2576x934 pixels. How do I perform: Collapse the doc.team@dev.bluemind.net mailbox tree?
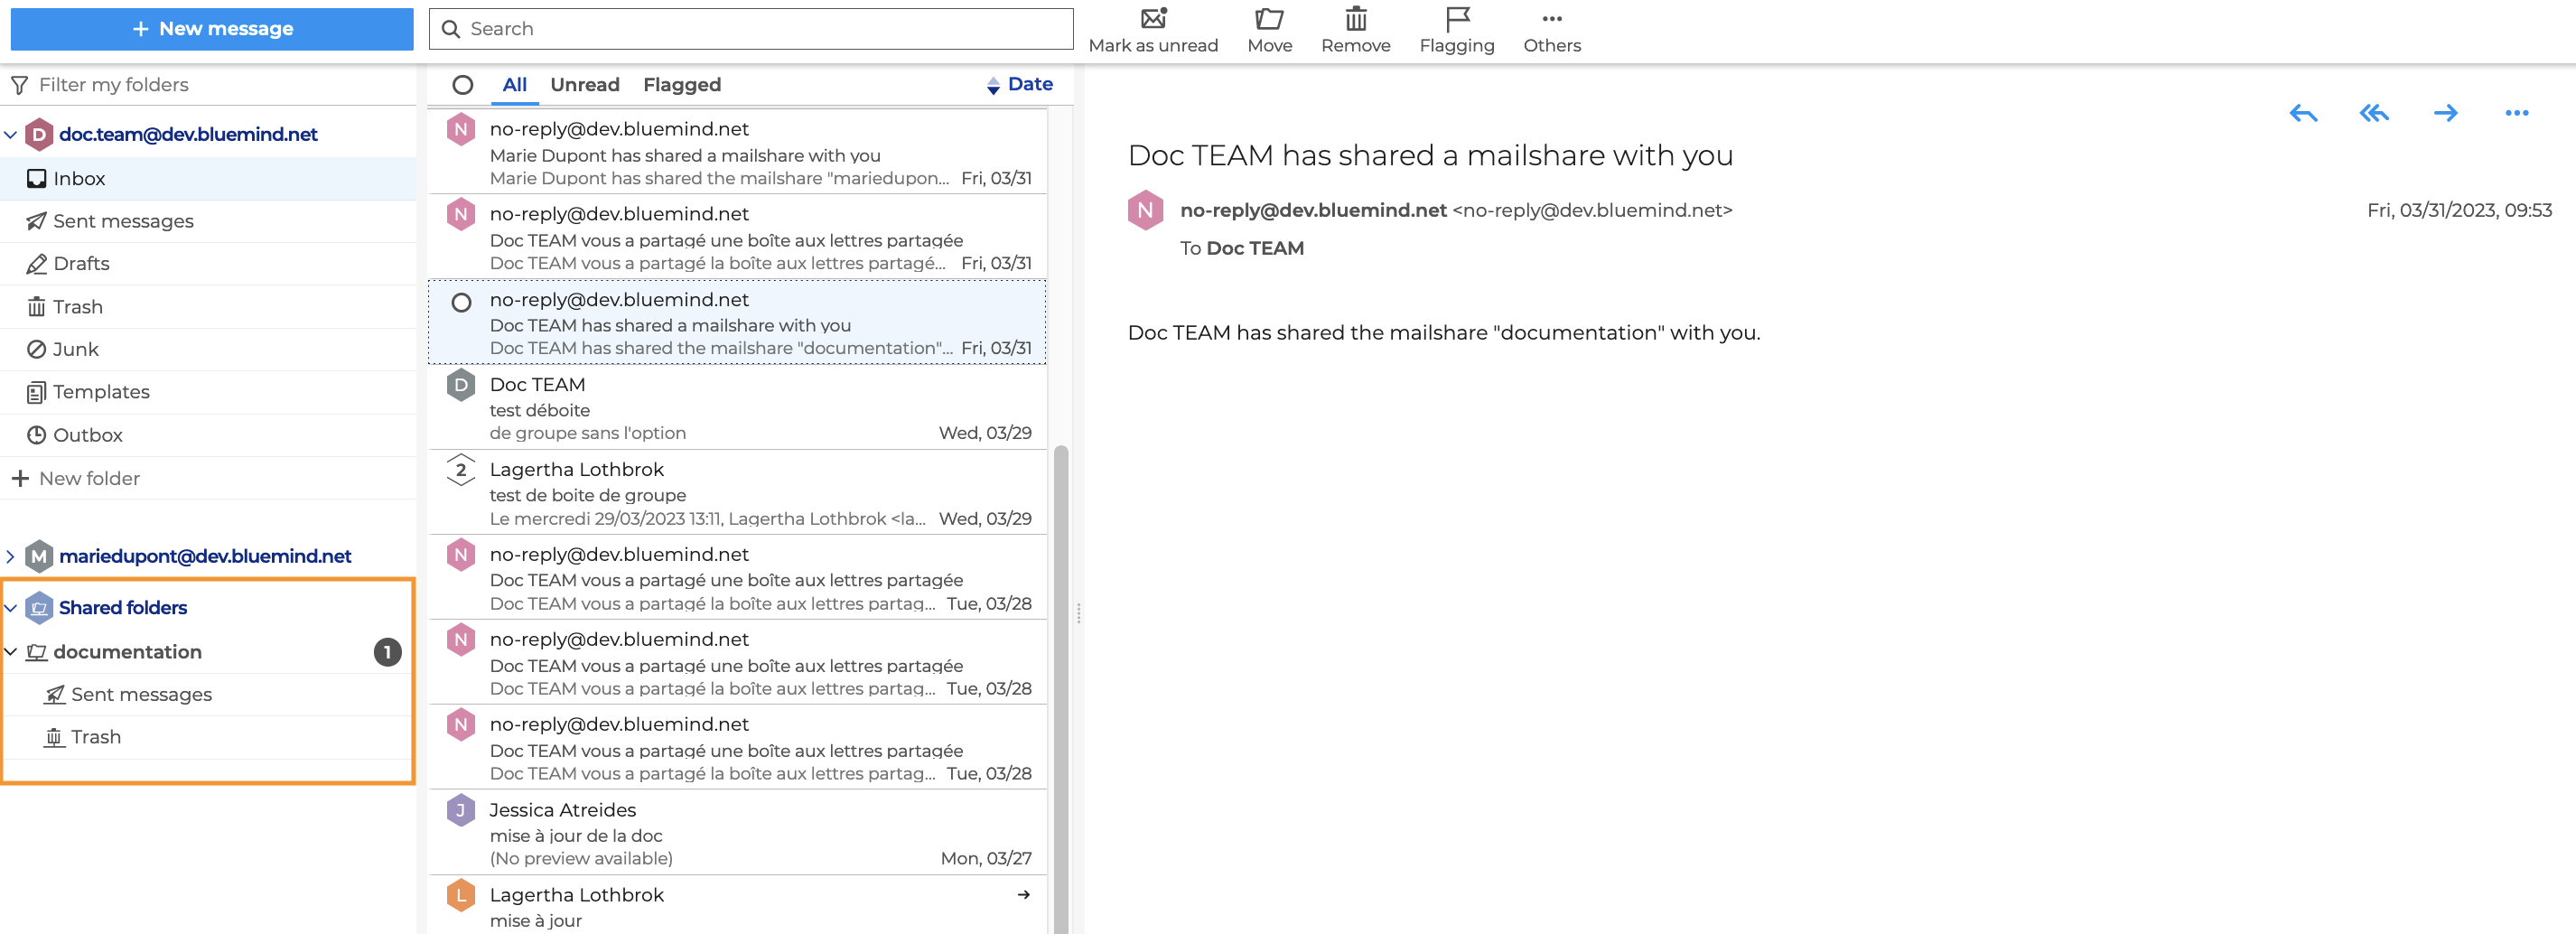pyautogui.click(x=11, y=134)
